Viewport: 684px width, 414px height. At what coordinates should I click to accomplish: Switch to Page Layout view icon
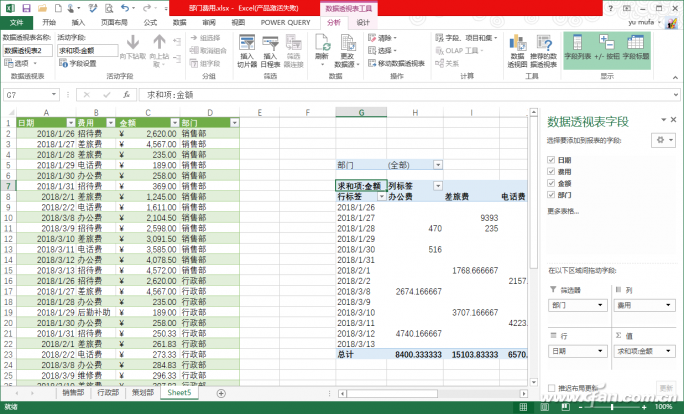tap(545, 407)
